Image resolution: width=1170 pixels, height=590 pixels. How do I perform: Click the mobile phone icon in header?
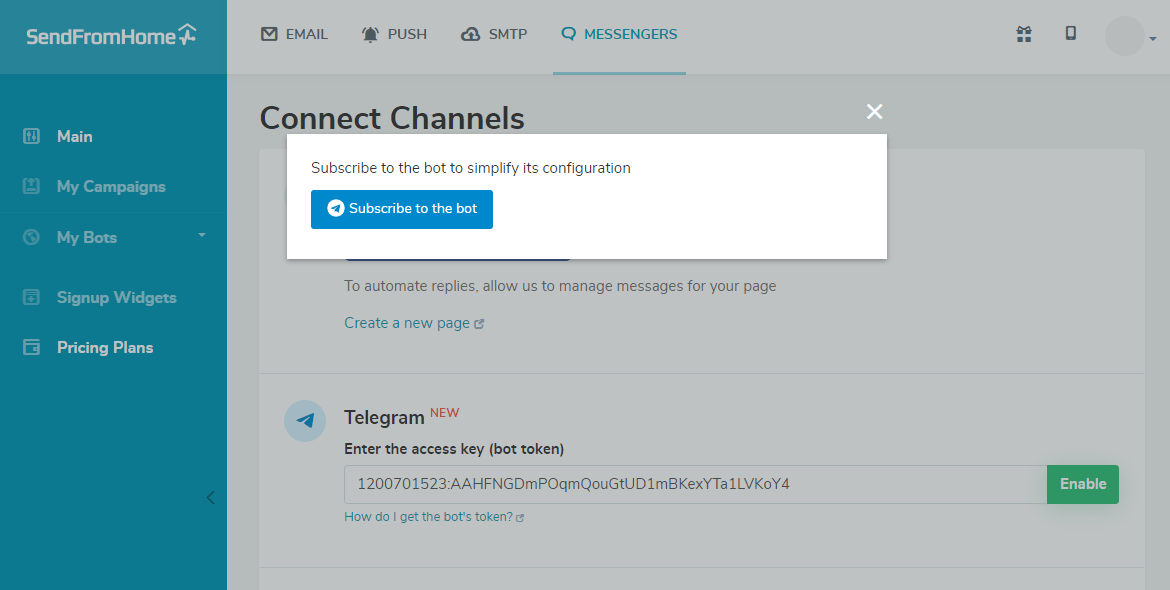tap(1071, 34)
